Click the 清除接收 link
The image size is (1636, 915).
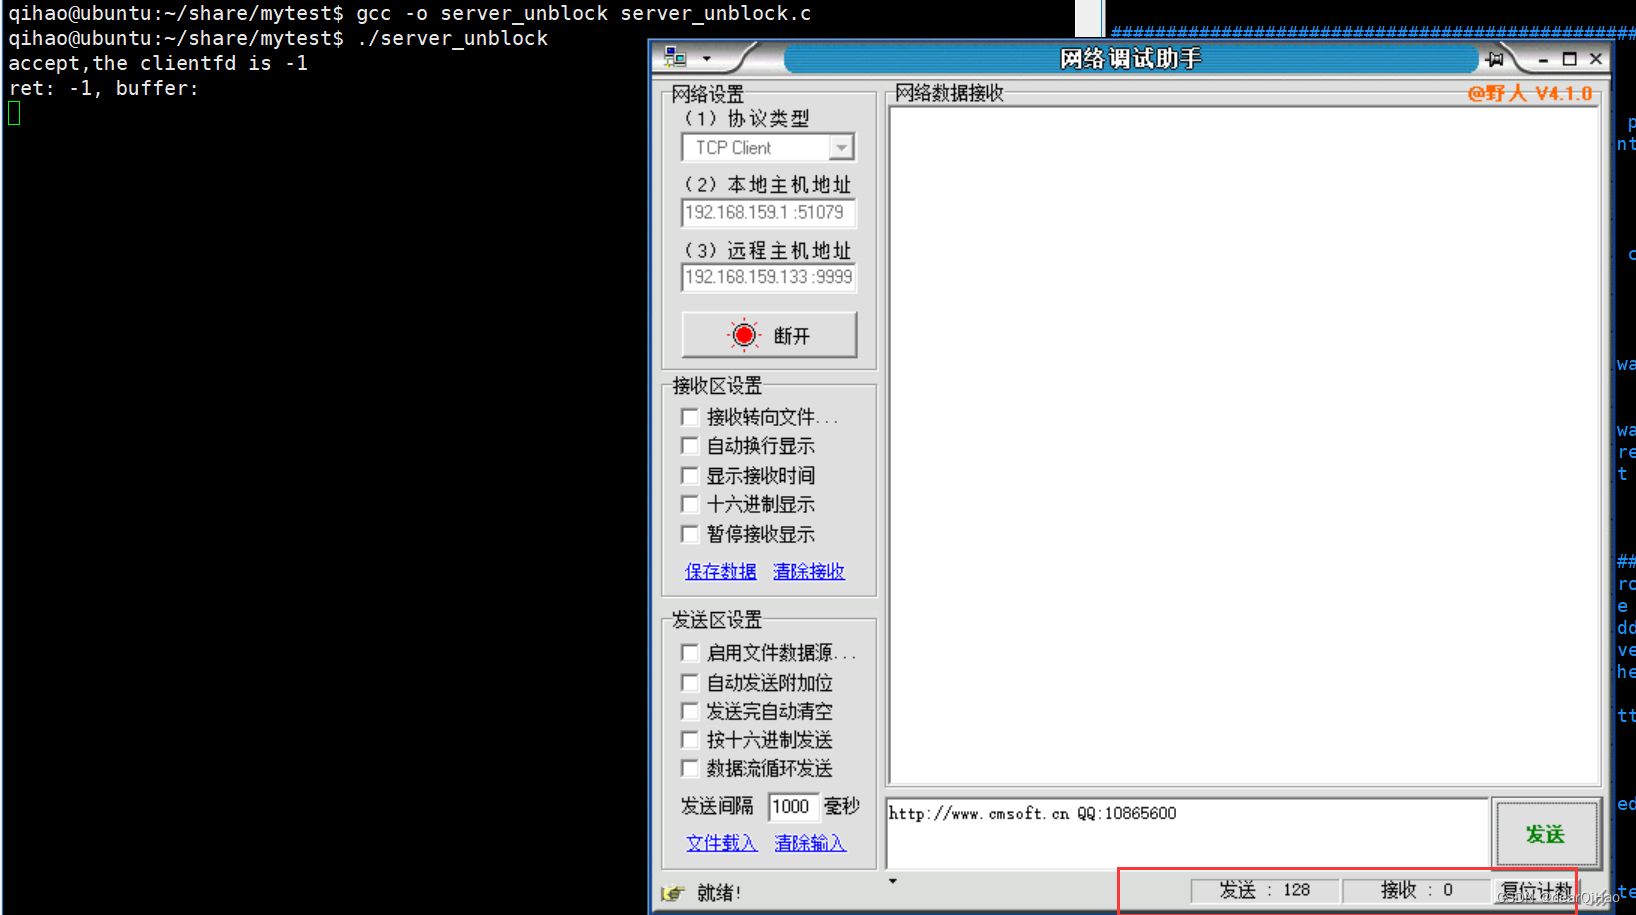click(809, 571)
